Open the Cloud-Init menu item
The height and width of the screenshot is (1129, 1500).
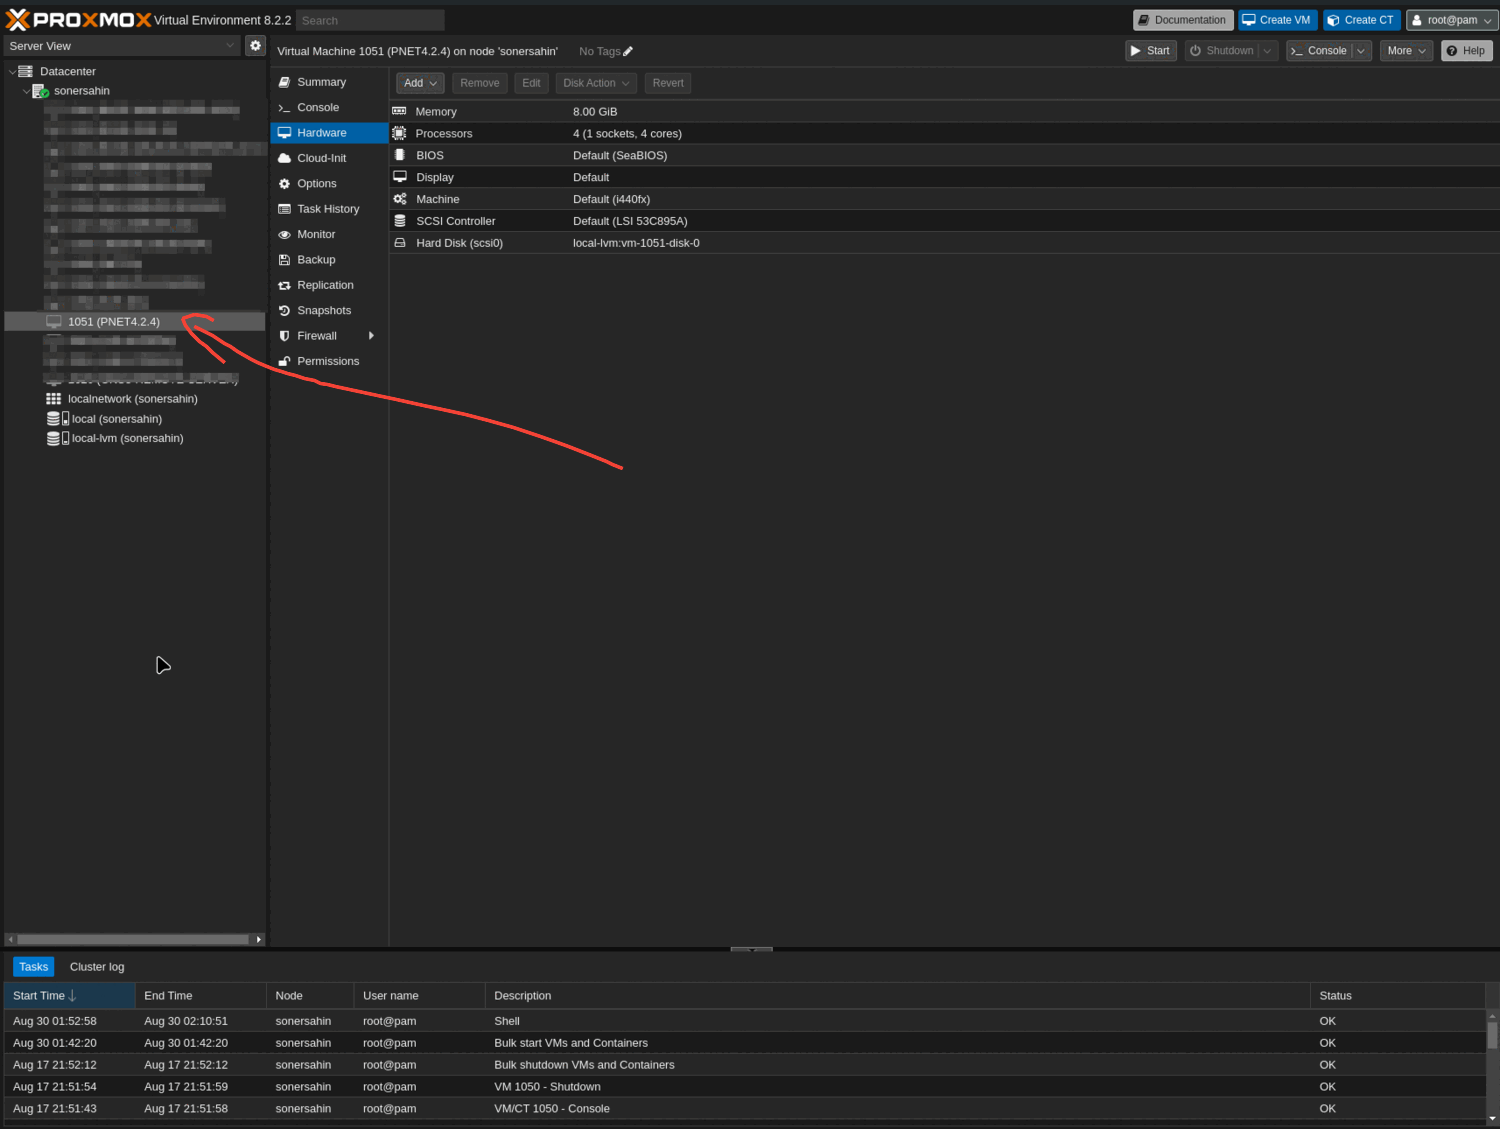(321, 158)
